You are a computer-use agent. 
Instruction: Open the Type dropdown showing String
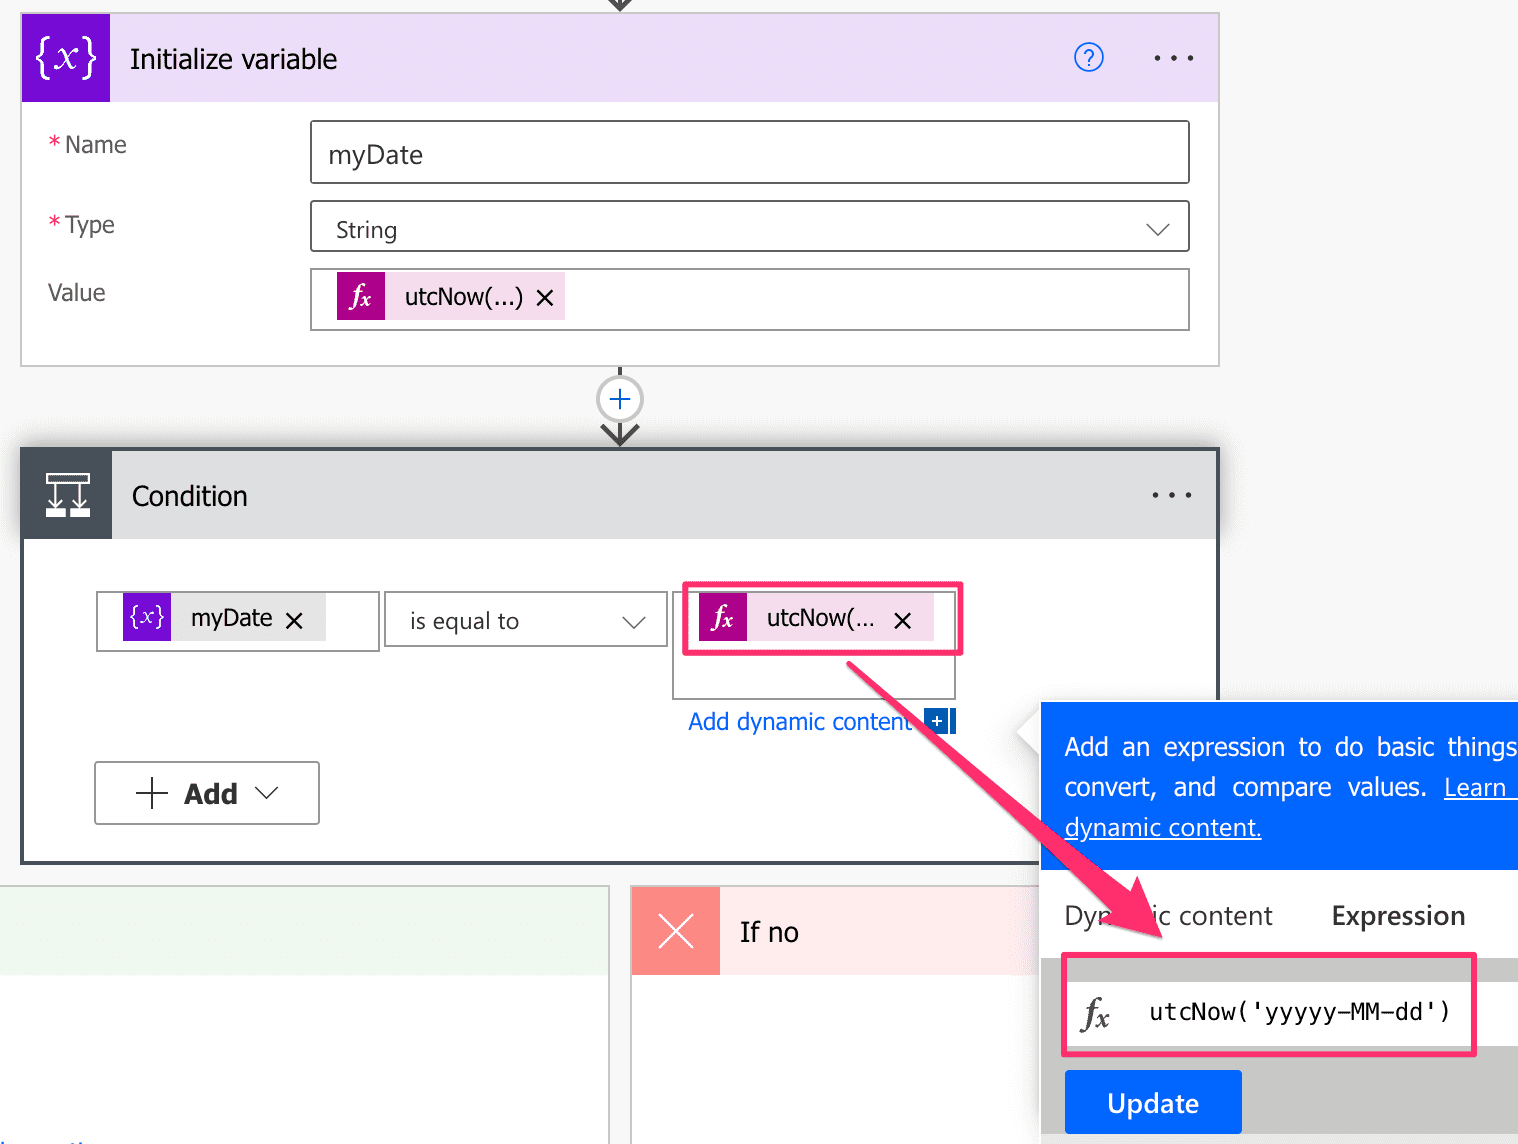(x=1157, y=228)
